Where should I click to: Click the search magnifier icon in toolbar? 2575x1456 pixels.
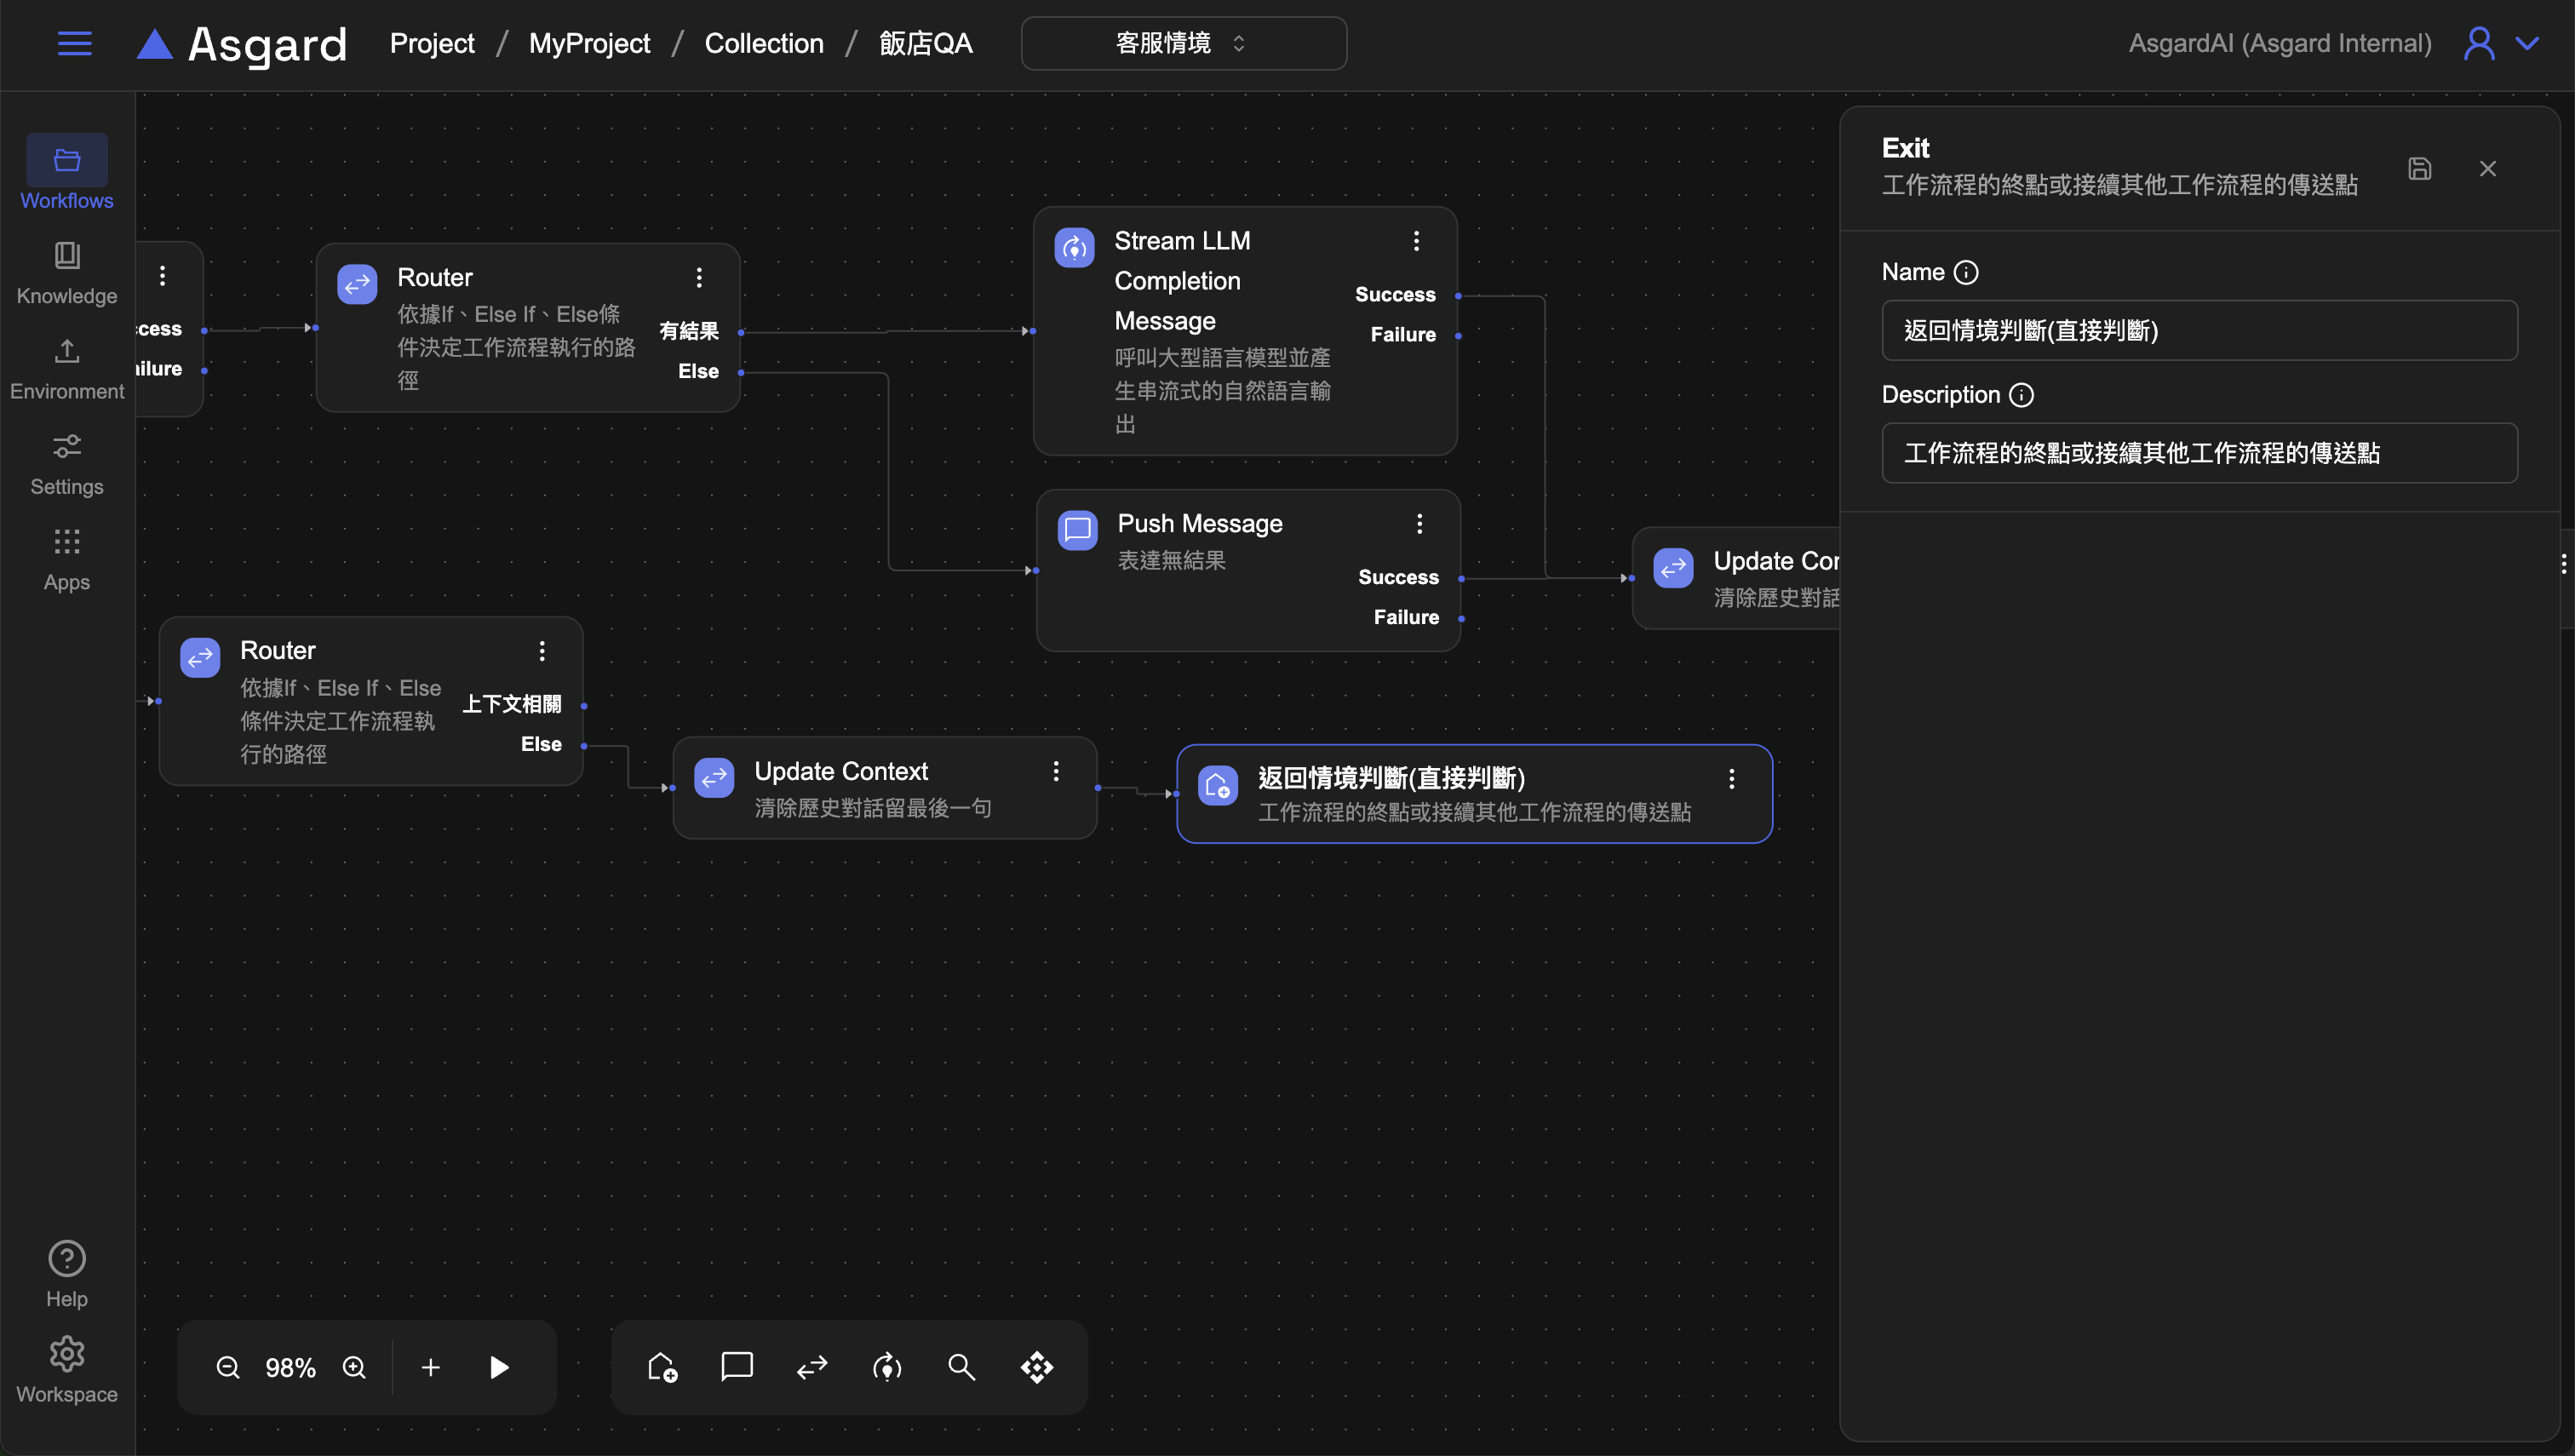(x=961, y=1367)
